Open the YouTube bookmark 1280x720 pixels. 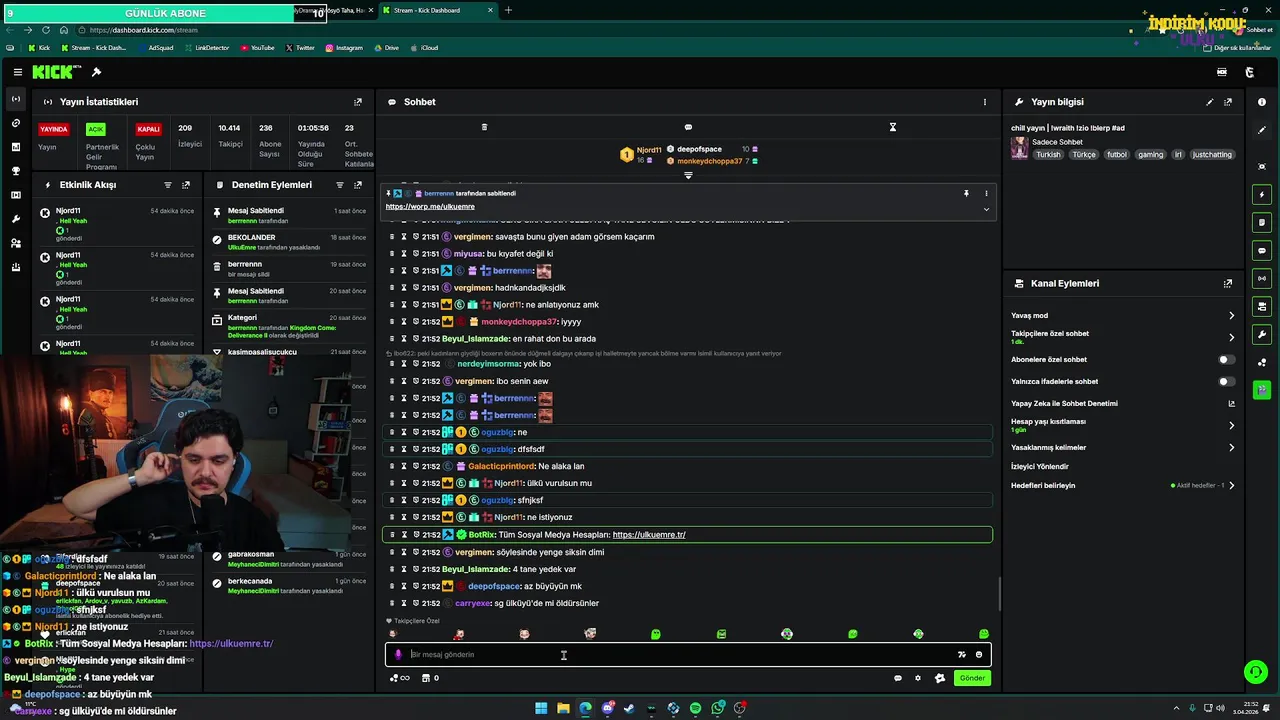click(256, 48)
